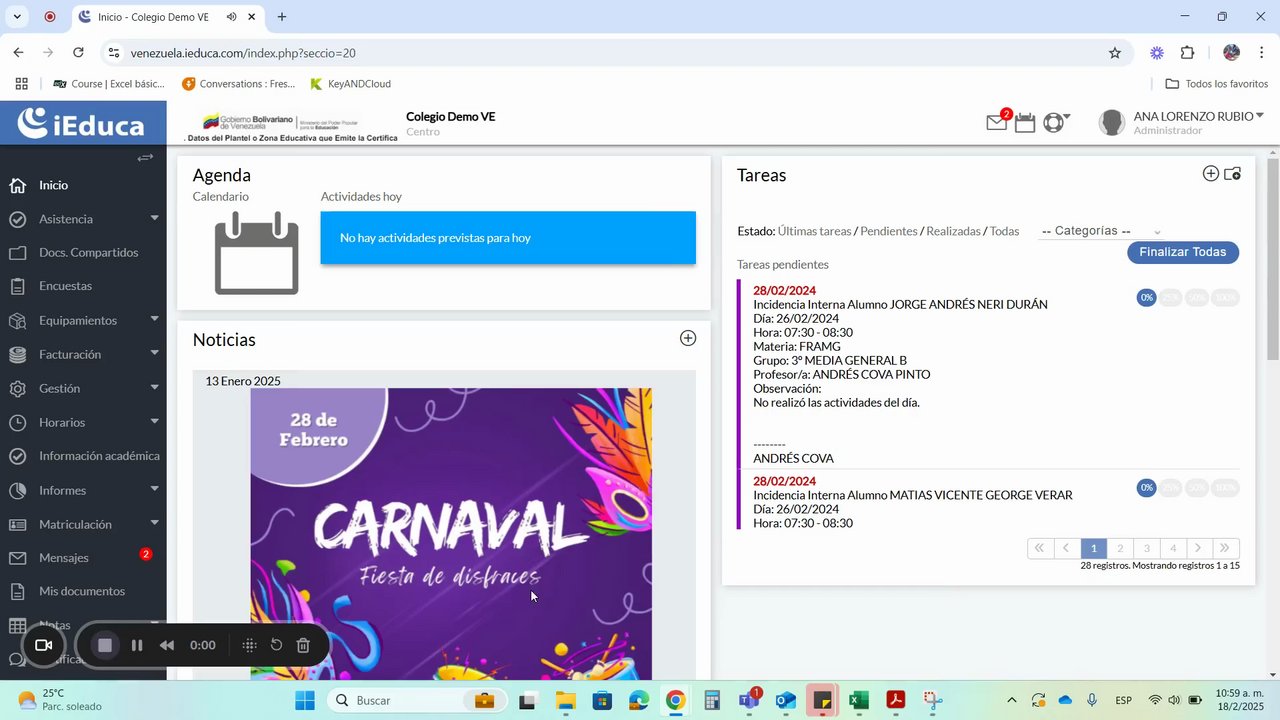Screen dimensions: 1280x720
Task: Click the 'No hay actividades previstas' banner
Action: click(x=508, y=238)
